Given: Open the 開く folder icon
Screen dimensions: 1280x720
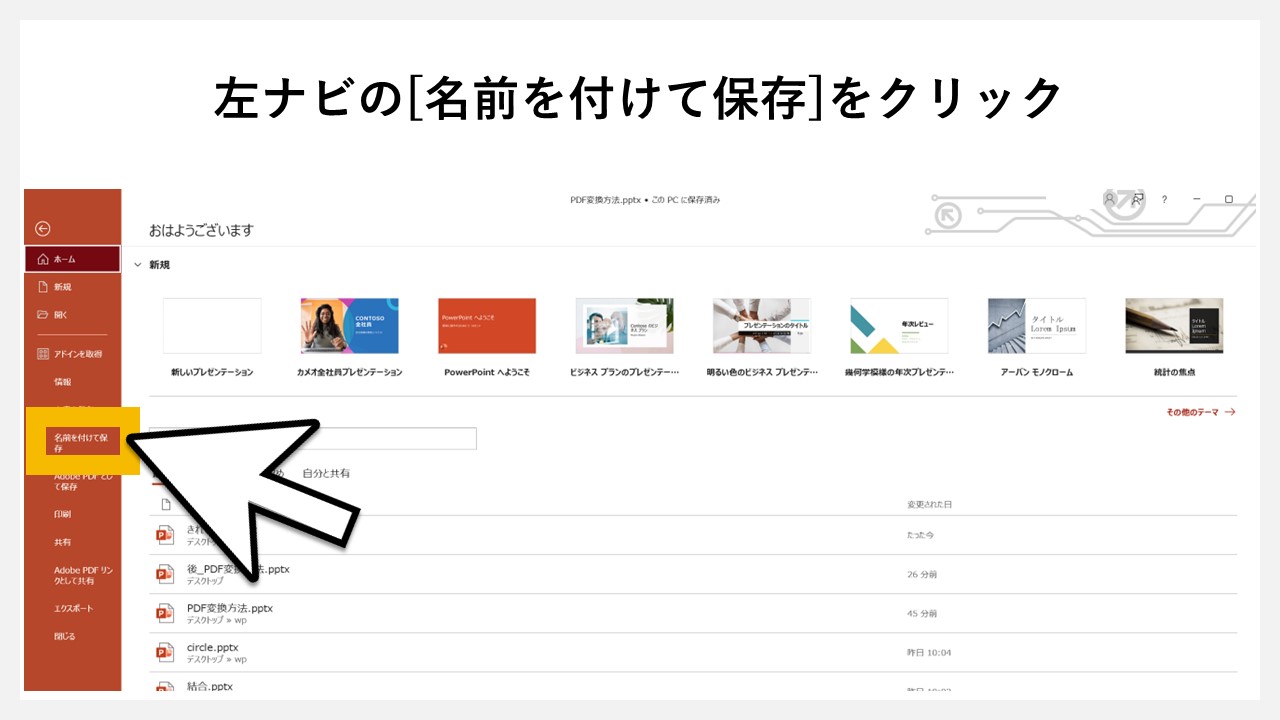Looking at the screenshot, I should pos(40,316).
